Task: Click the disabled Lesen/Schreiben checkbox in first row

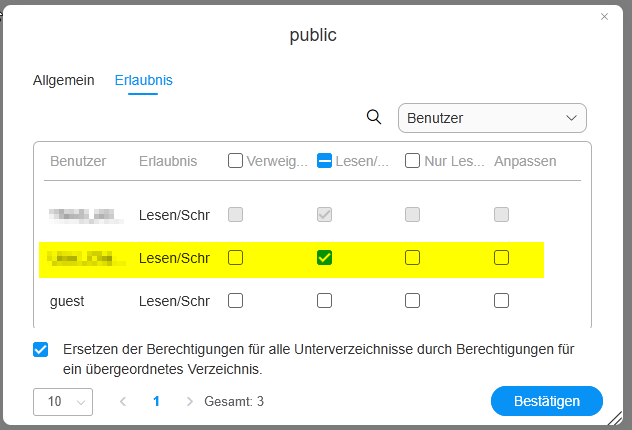Action: click(324, 214)
